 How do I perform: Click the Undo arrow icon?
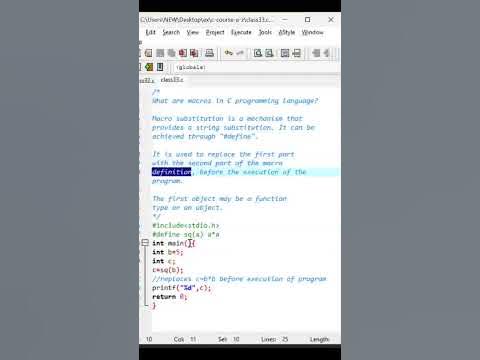pyautogui.click(x=228, y=53)
